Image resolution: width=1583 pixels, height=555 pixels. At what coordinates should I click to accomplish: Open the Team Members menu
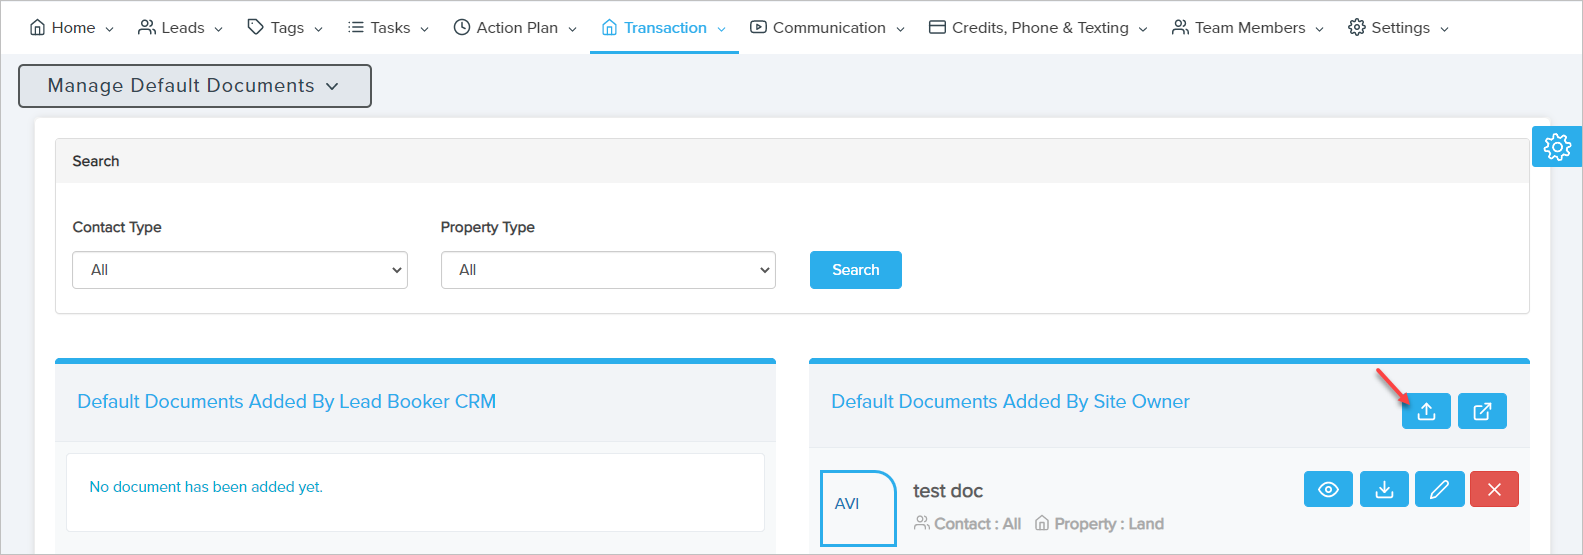pos(1248,28)
